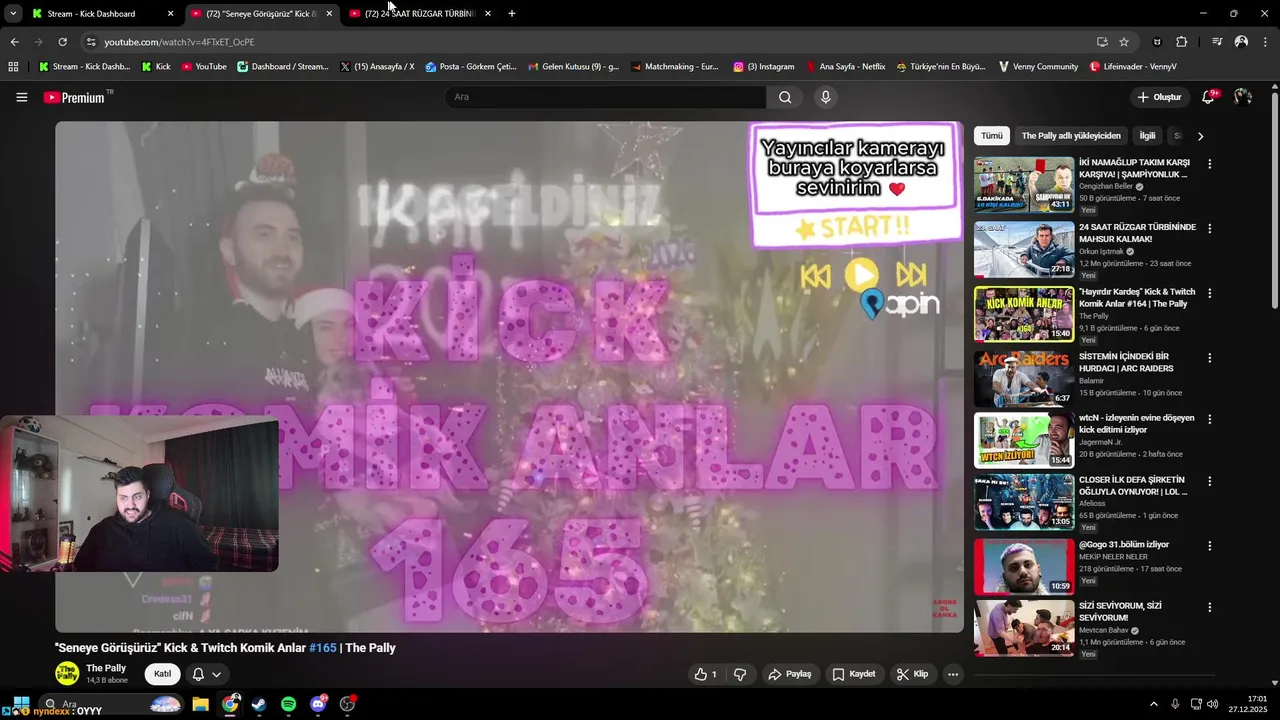This screenshot has width=1280, height=720.
Task: Select the İlgili filter chip
Action: tap(1147, 136)
